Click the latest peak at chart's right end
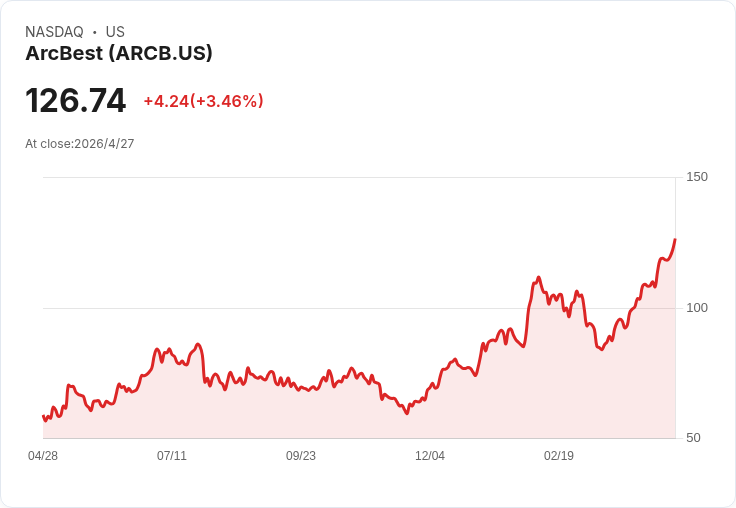736x508 pixels. pos(675,239)
